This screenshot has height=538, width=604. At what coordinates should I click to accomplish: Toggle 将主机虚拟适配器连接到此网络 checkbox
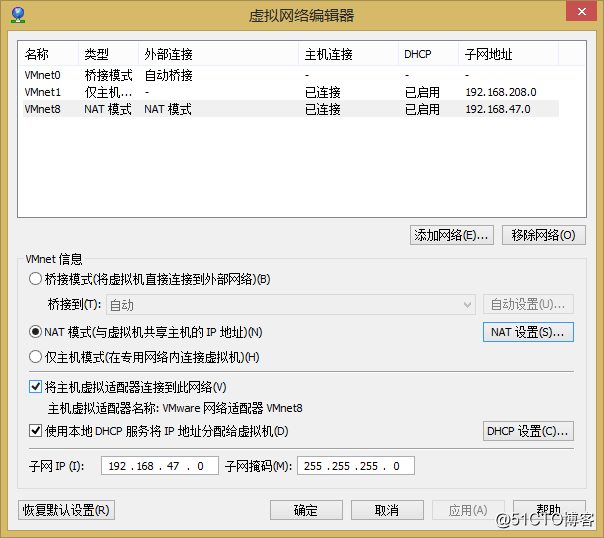(35, 386)
